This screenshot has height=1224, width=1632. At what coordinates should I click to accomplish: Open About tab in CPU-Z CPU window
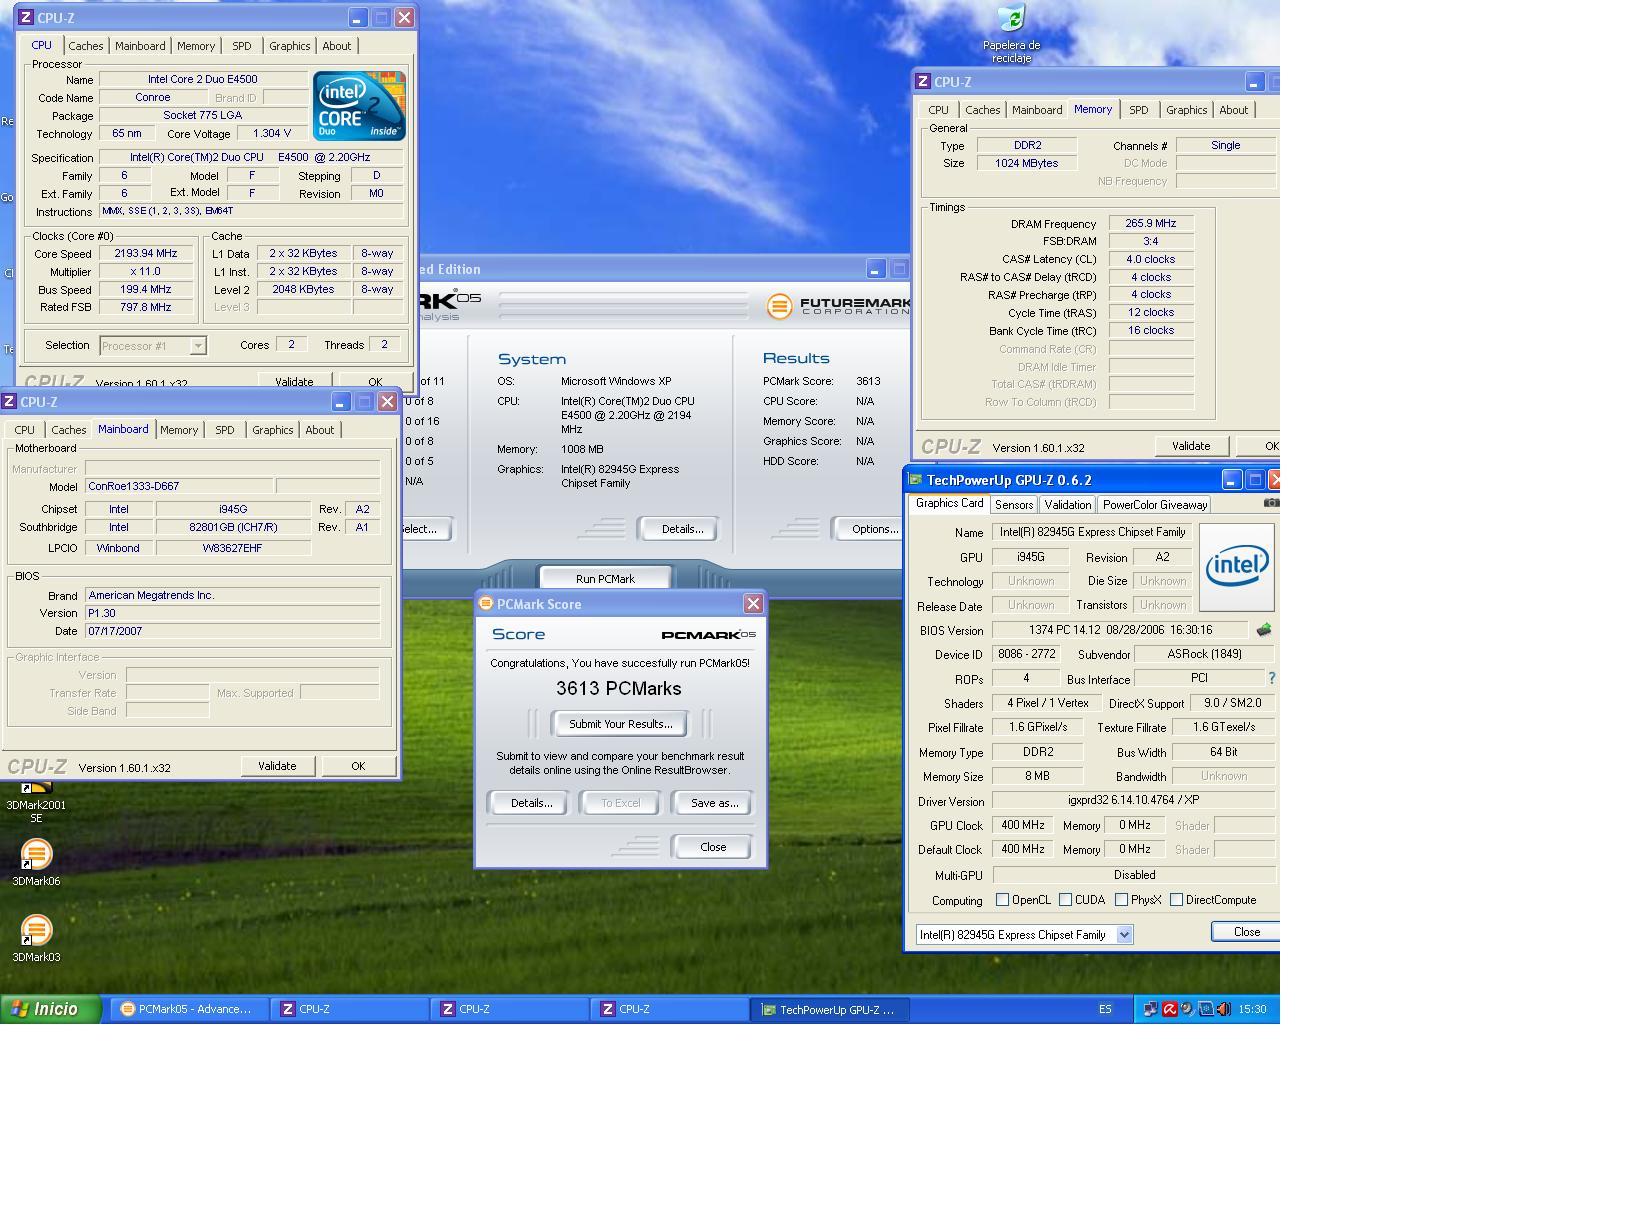[336, 46]
